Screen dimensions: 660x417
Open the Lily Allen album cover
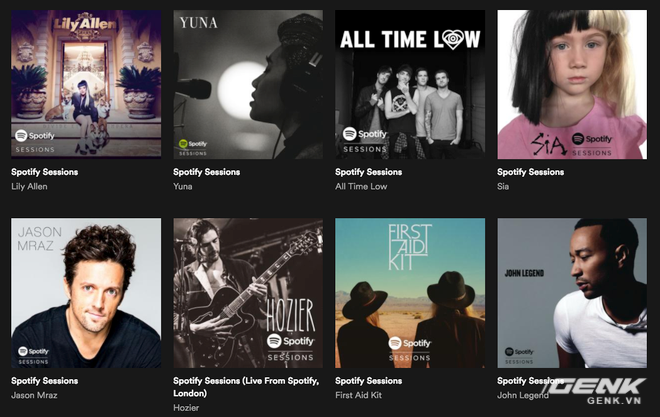click(86, 84)
